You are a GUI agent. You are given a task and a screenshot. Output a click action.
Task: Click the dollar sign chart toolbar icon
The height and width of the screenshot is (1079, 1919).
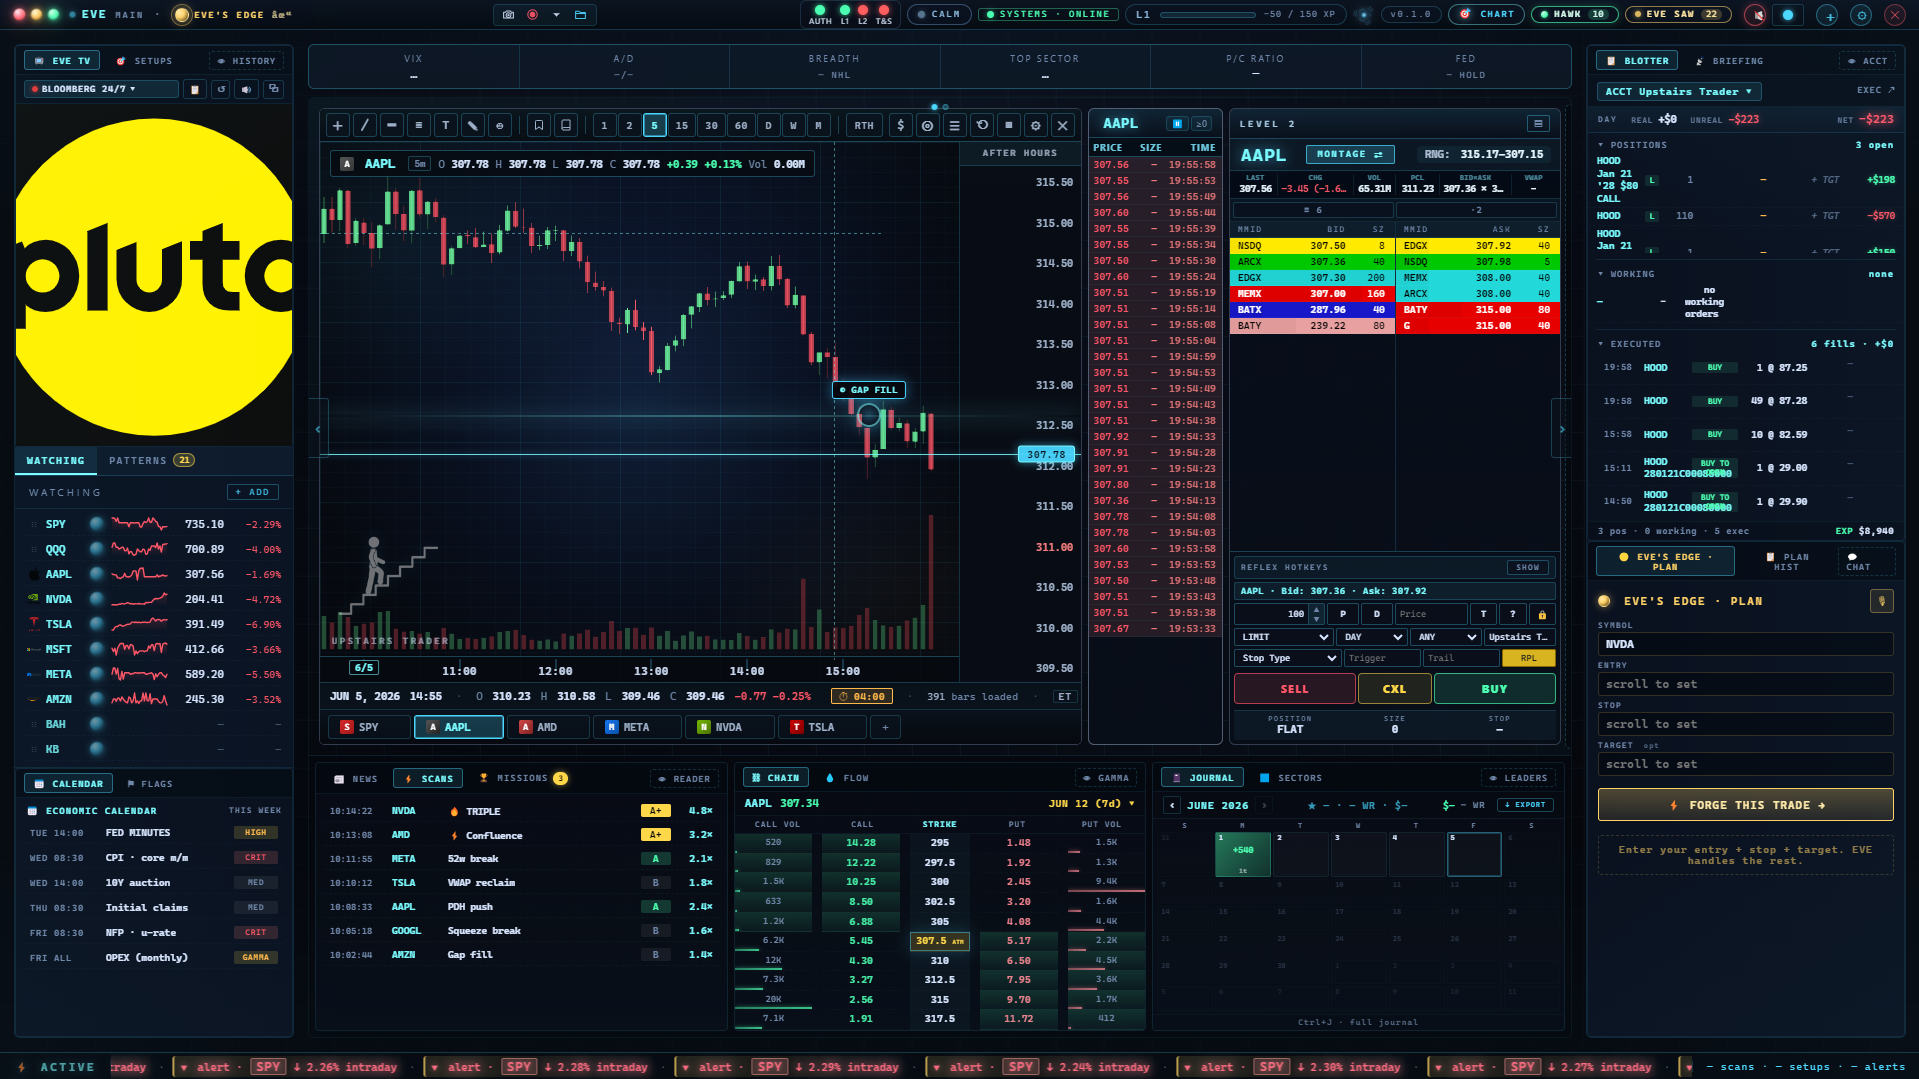[901, 126]
